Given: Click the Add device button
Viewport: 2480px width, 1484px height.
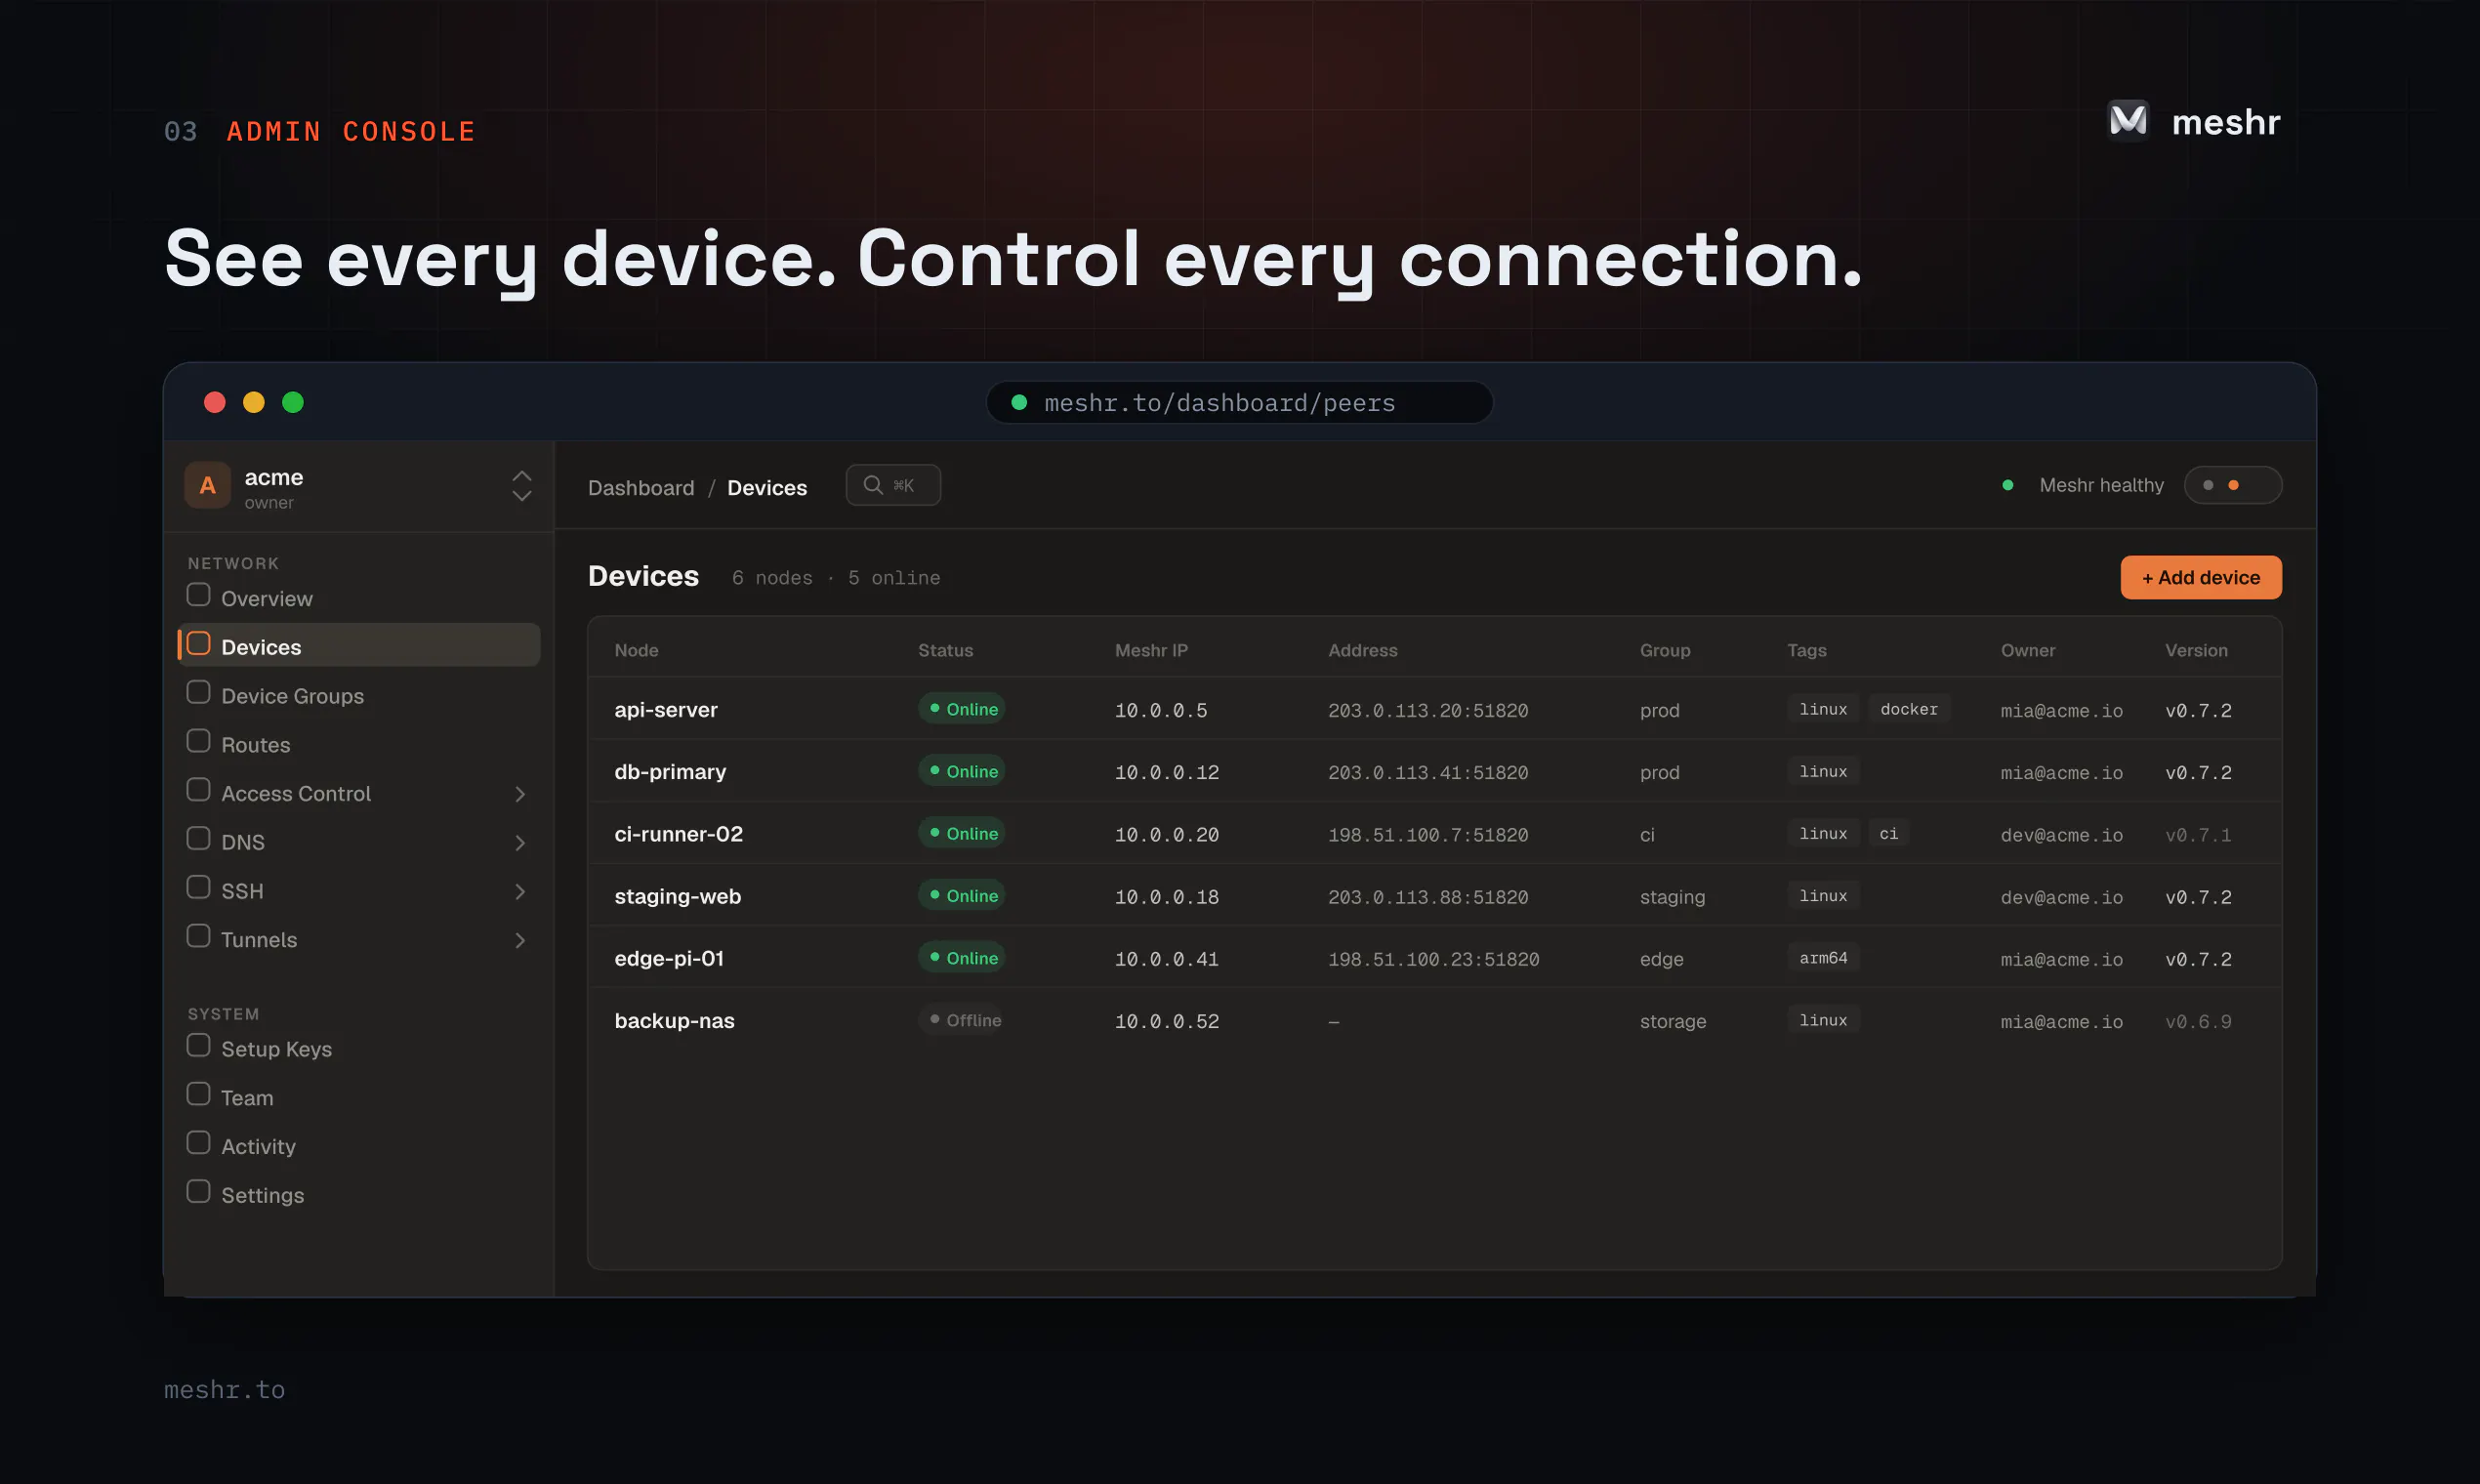Looking at the screenshot, I should [2201, 578].
